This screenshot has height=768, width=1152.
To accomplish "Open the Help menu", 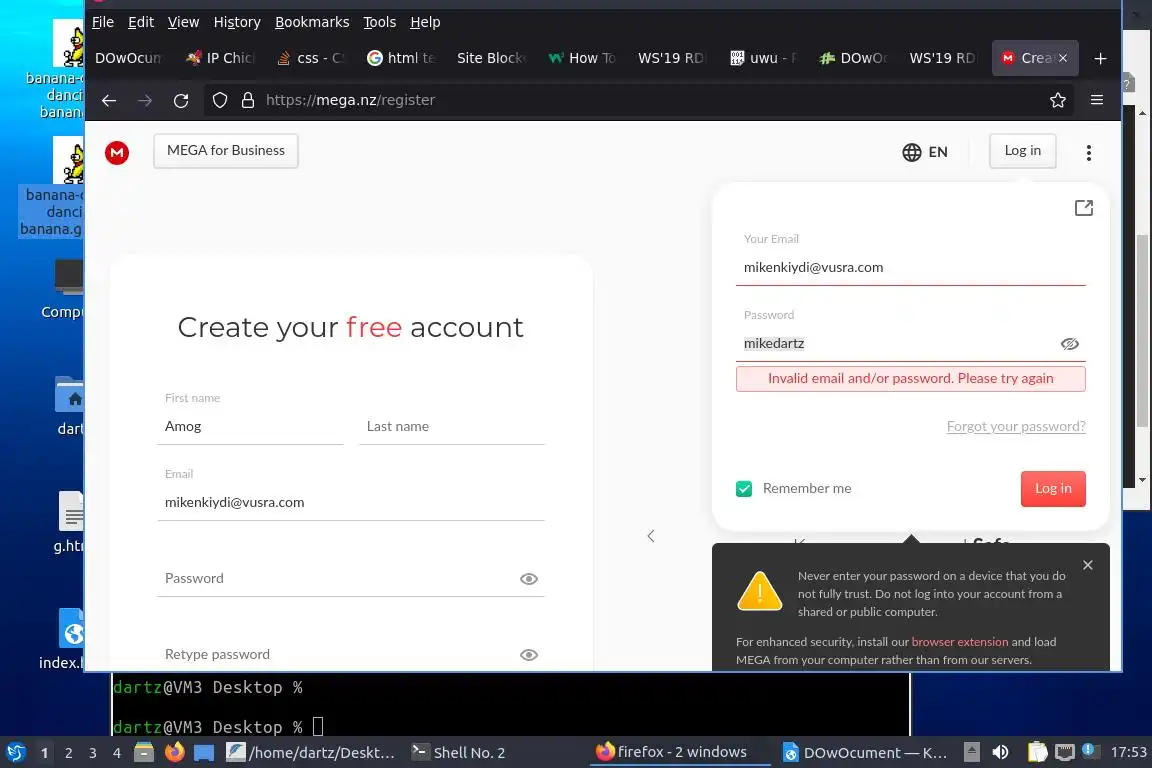I will click(425, 22).
